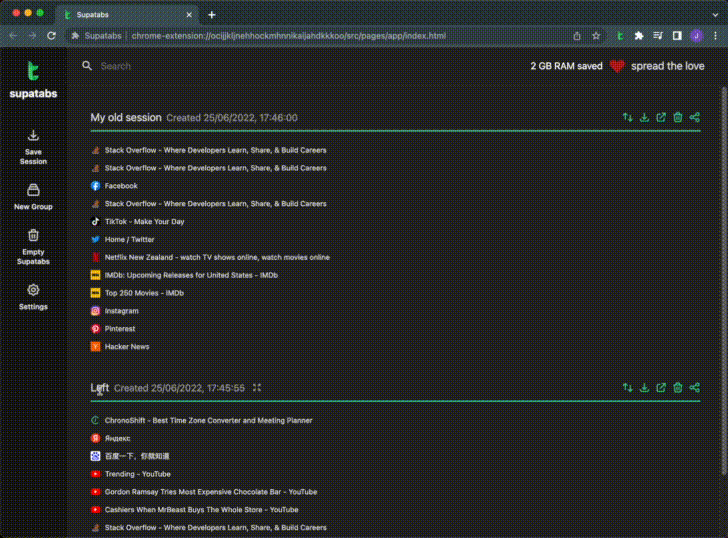Open My old session in new window

click(661, 117)
